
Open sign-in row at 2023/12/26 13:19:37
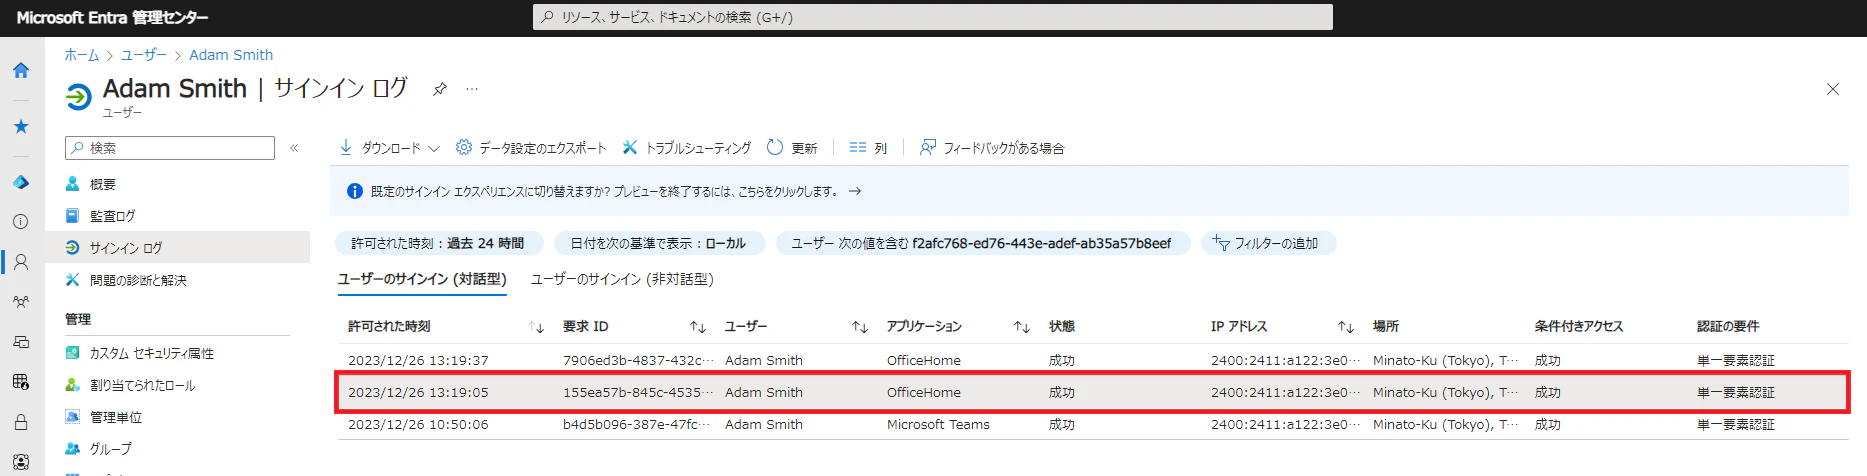[x=1093, y=360]
